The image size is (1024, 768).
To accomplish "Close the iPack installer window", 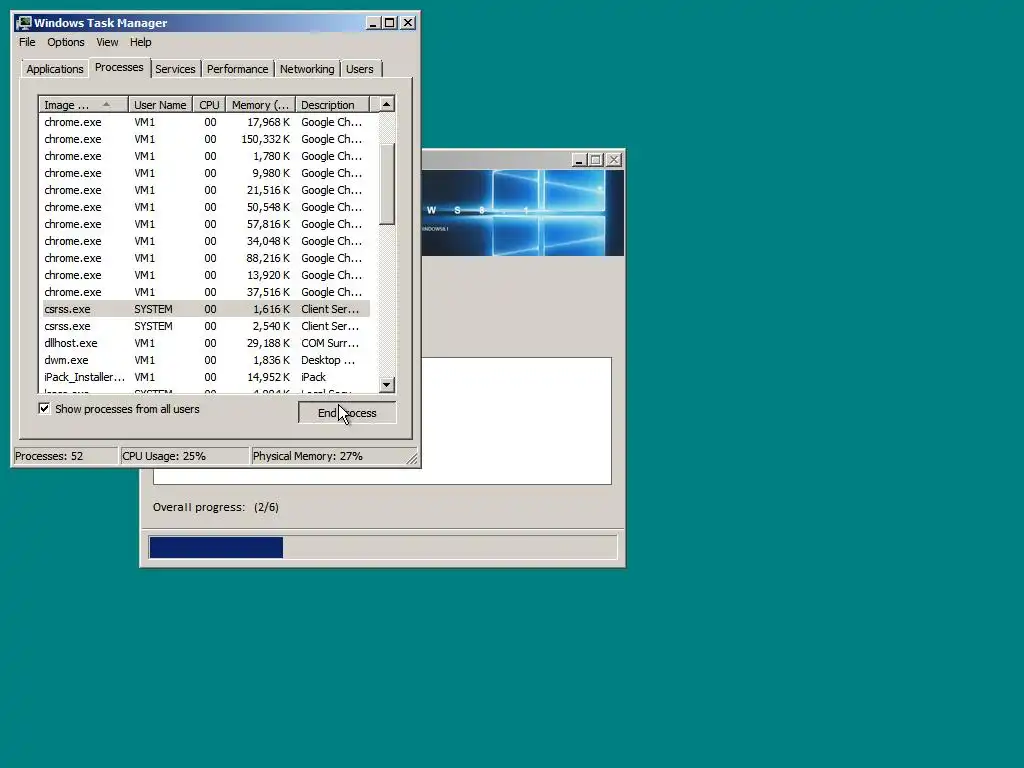I will tap(614, 159).
